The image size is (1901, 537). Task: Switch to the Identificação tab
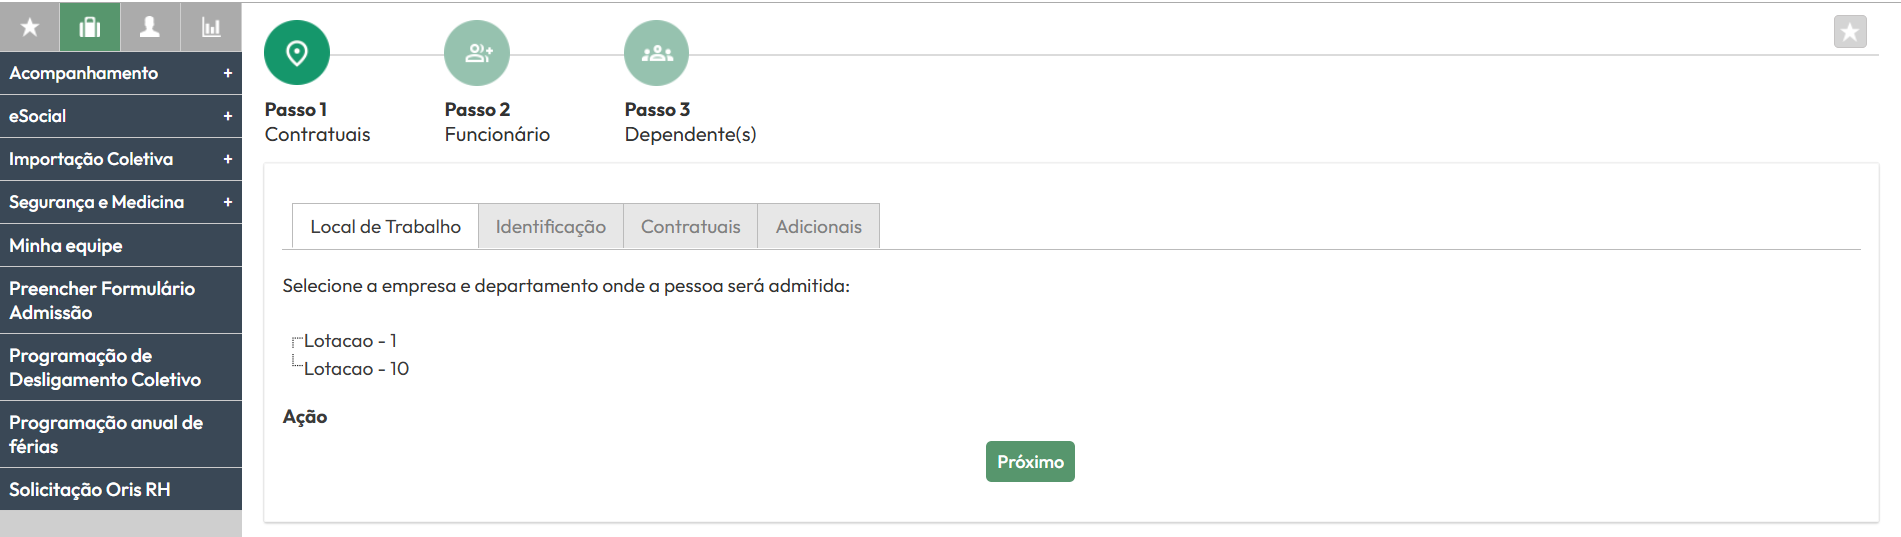(x=551, y=226)
